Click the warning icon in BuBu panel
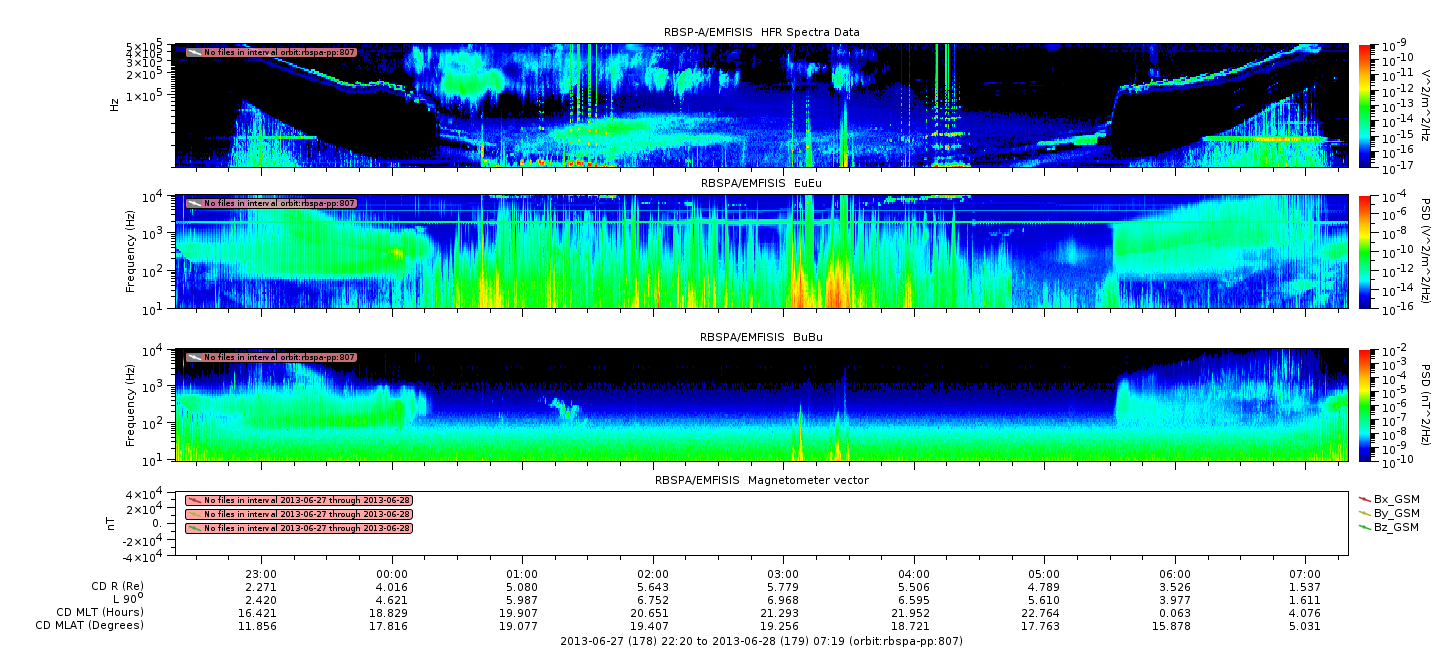Image resolution: width=1447 pixels, height=658 pixels. pyautogui.click(x=194, y=357)
